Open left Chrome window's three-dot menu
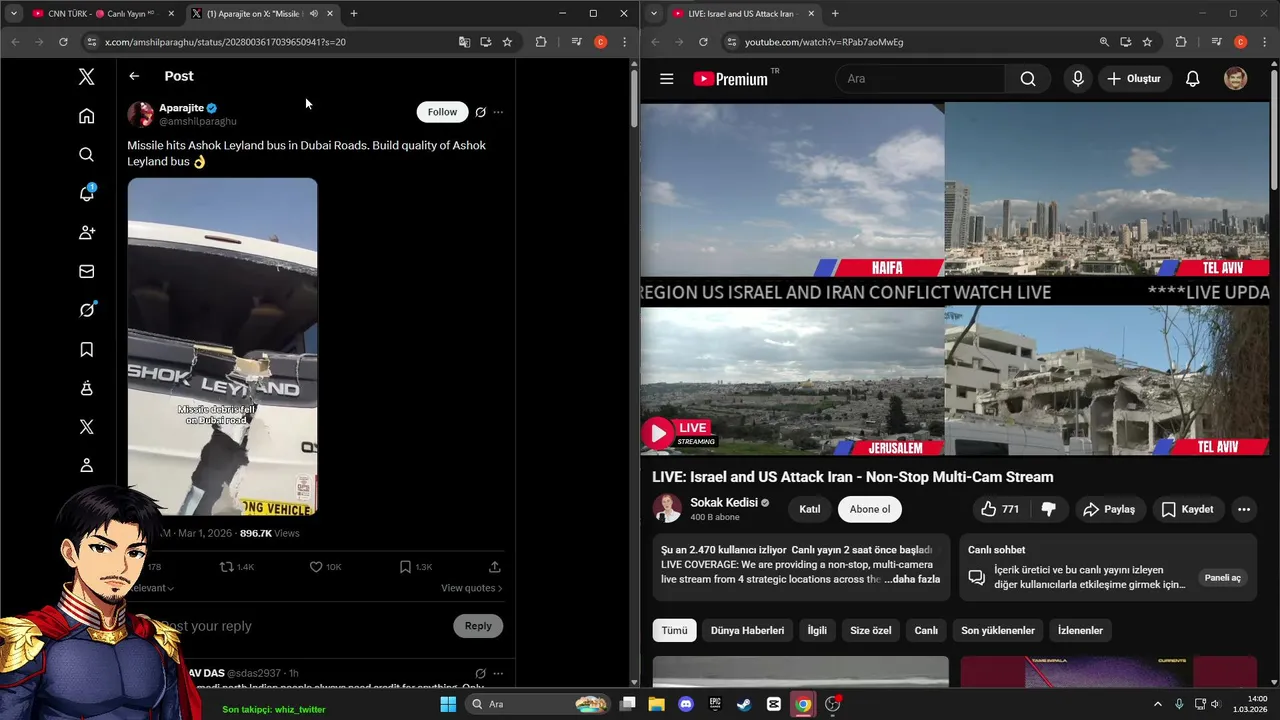Screen dimensions: 1280x720 click(x=624, y=42)
